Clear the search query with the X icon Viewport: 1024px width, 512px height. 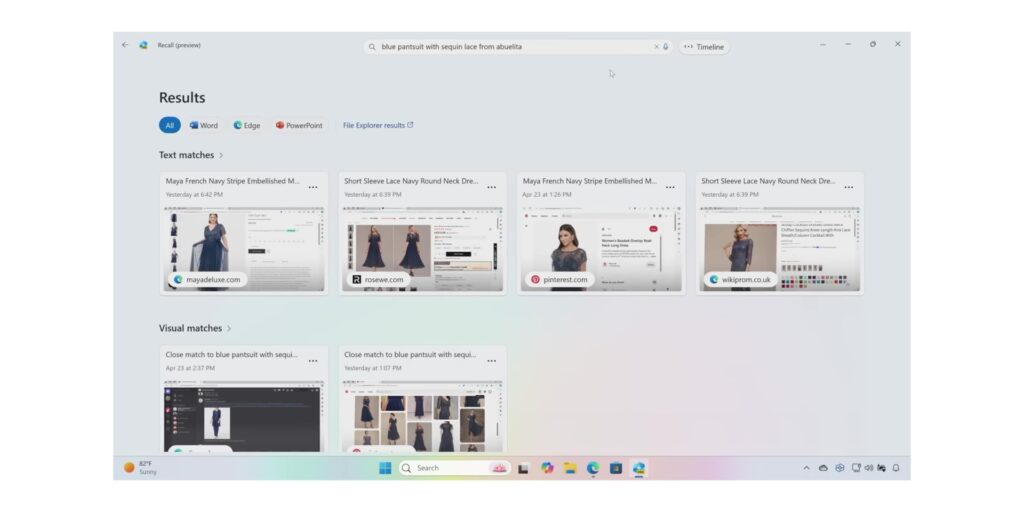tap(656, 47)
